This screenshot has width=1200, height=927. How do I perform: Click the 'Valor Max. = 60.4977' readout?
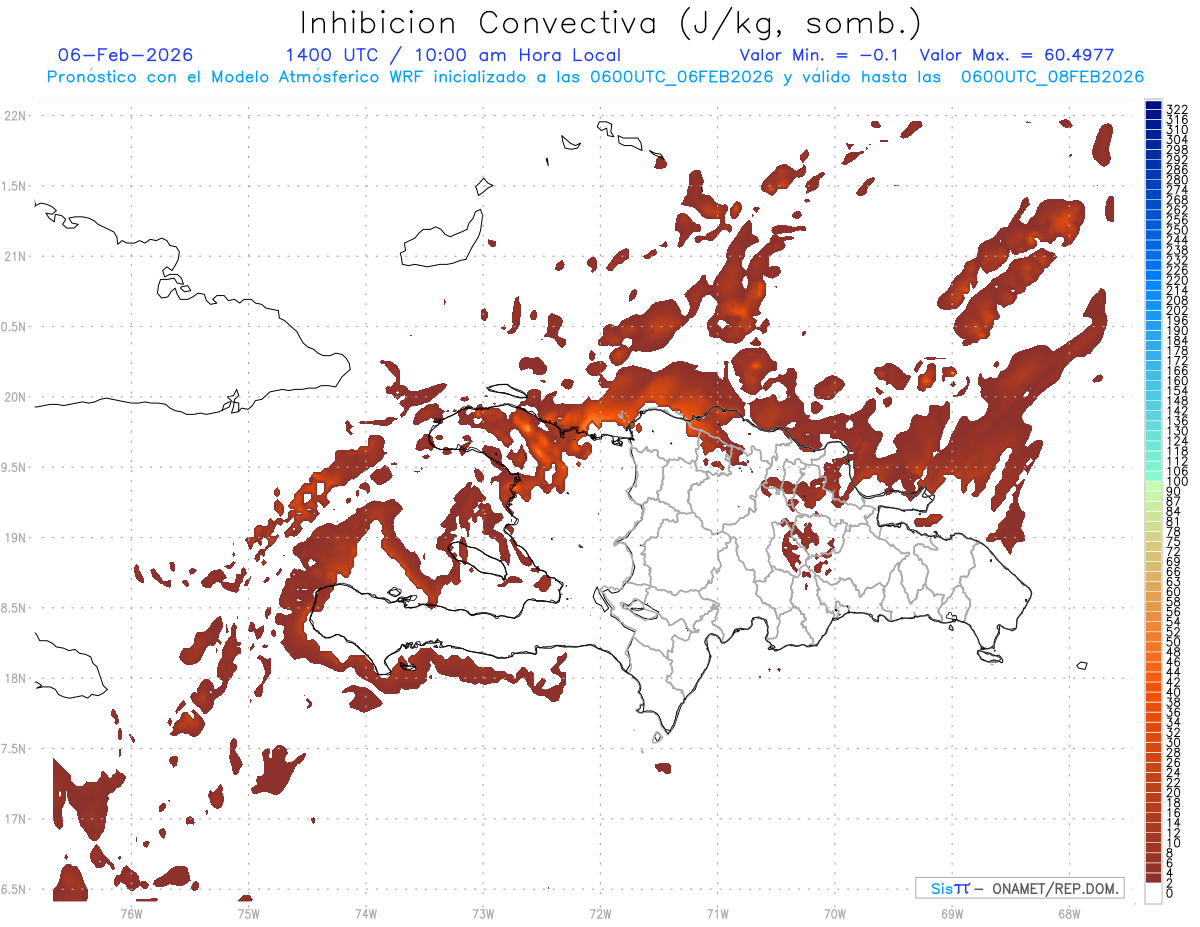click(1017, 55)
